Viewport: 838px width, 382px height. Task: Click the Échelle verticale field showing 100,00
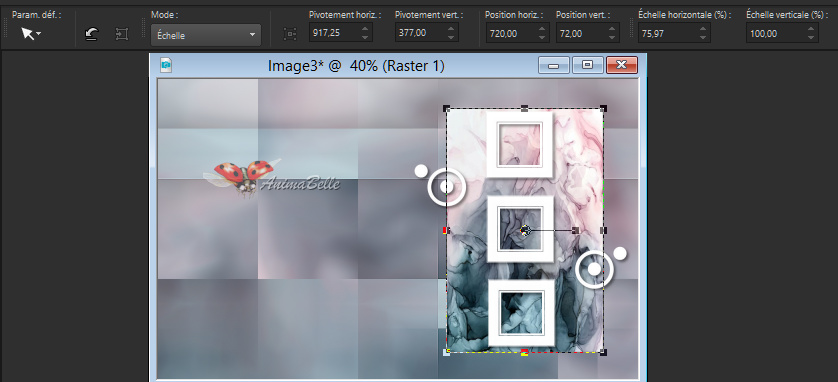tap(775, 33)
